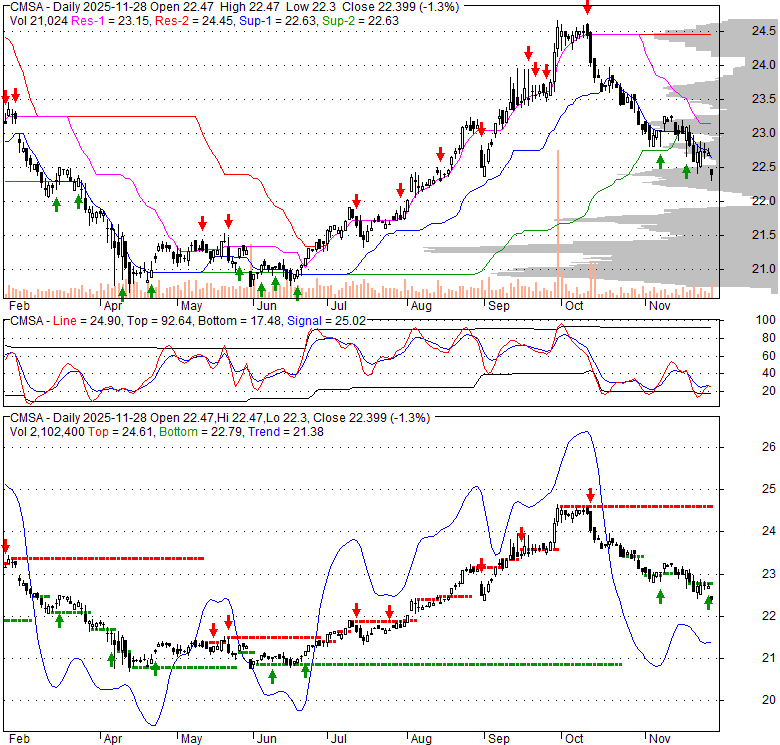Click the rightmost green up arrow on the bottom chart
Screen dimensions: 780x745
click(x=709, y=602)
